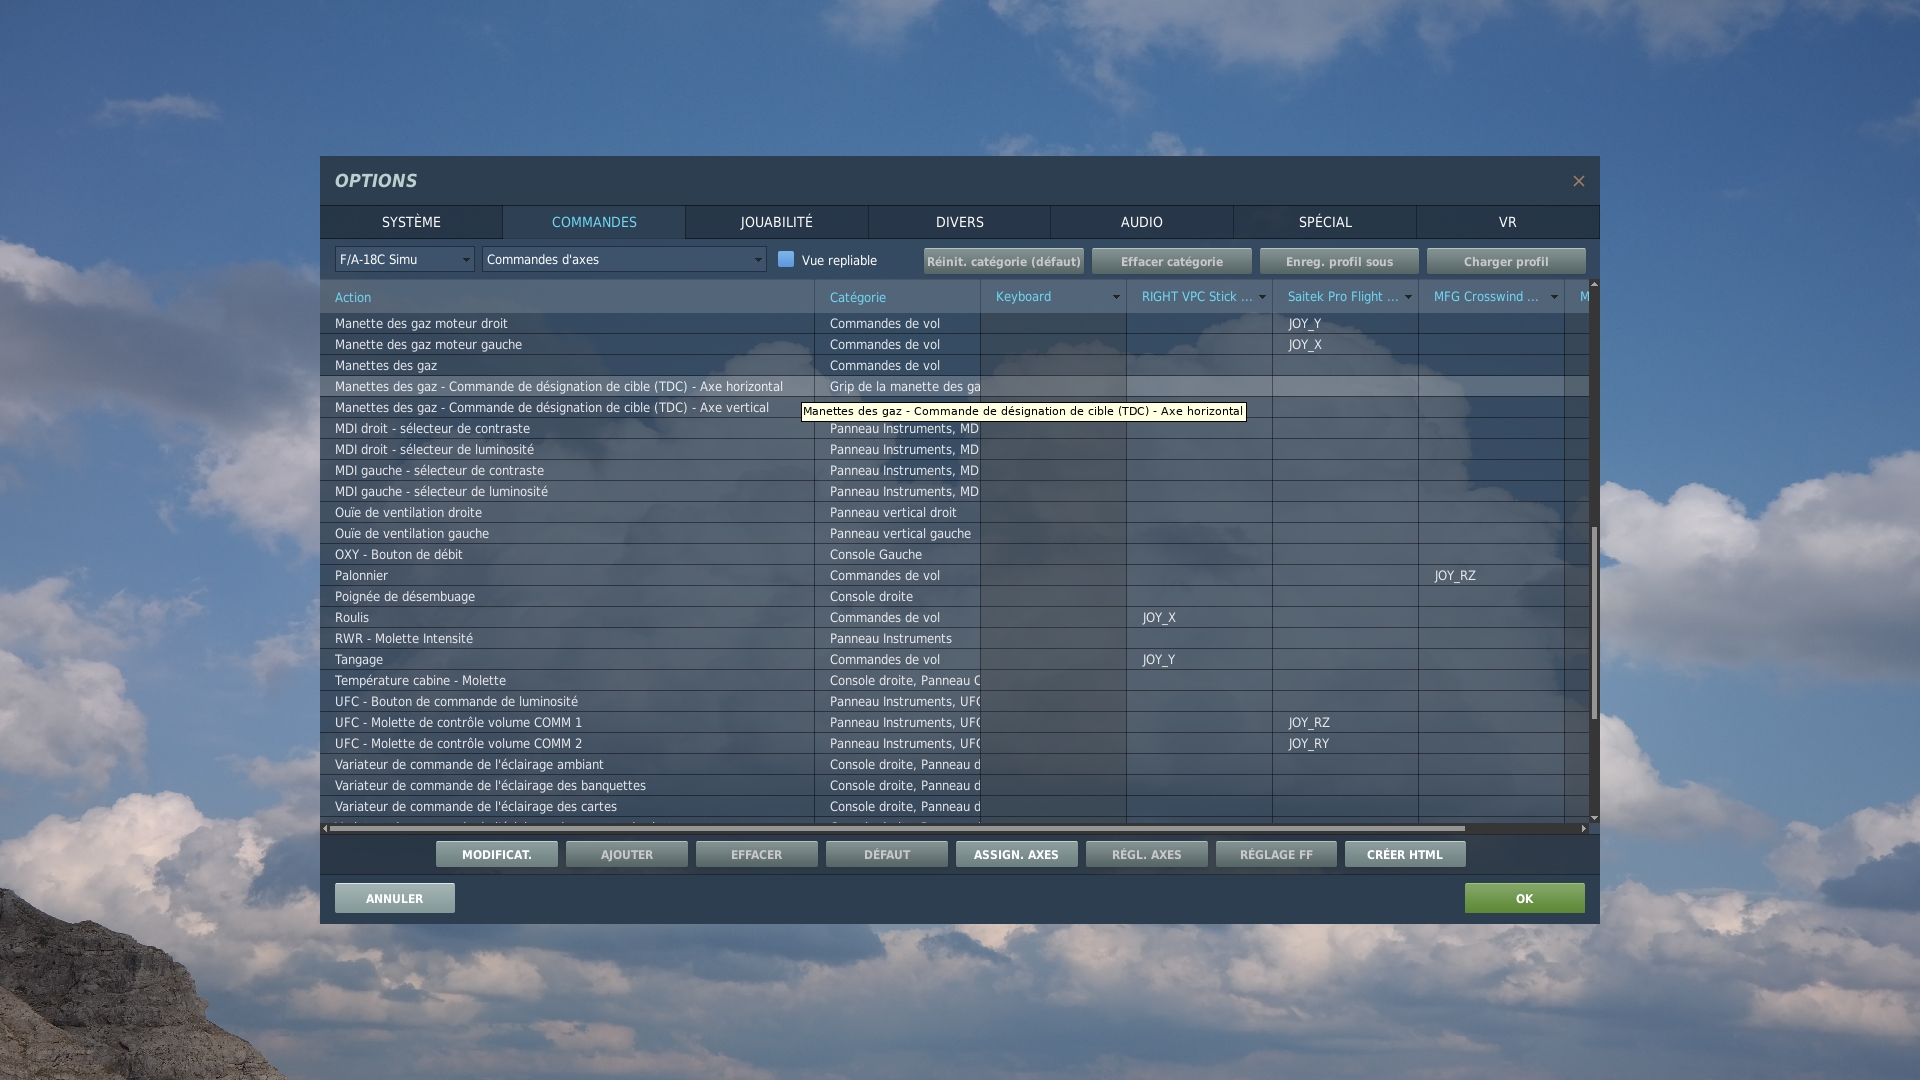
Task: Select the Manette des gaz moteur gauche row
Action: (x=954, y=344)
